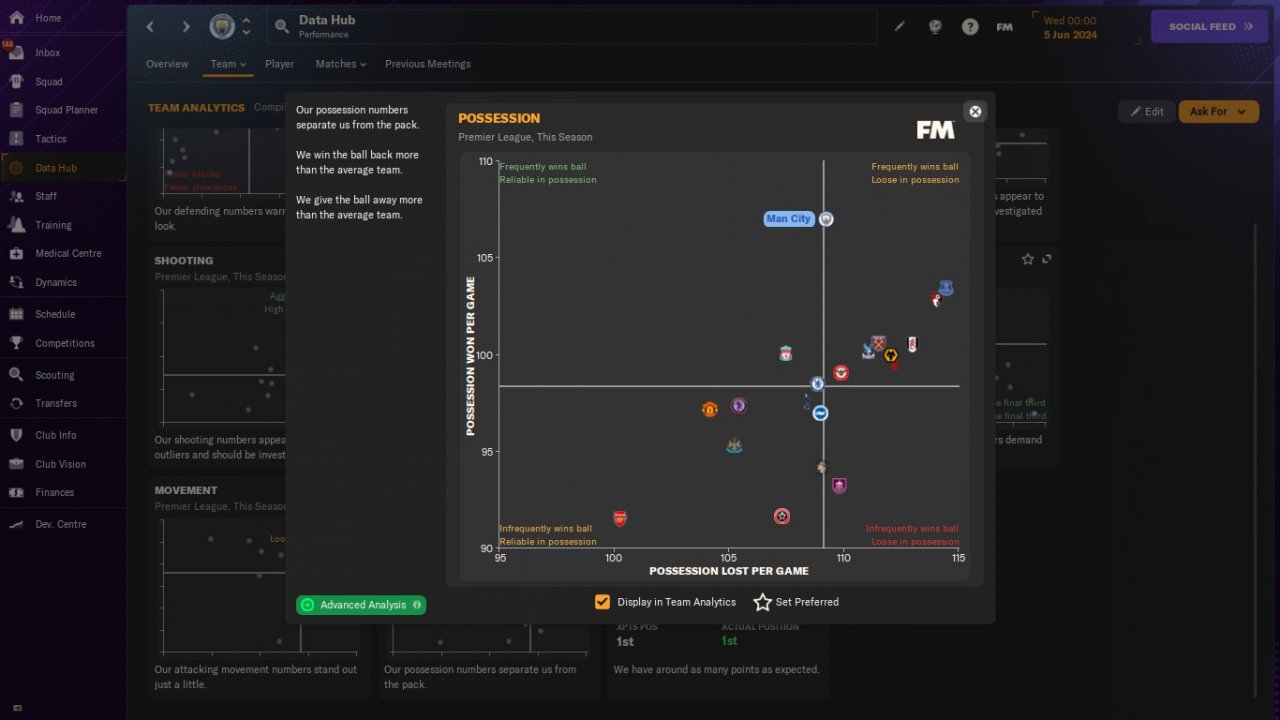Click the Advanced Analysis button

point(361,605)
